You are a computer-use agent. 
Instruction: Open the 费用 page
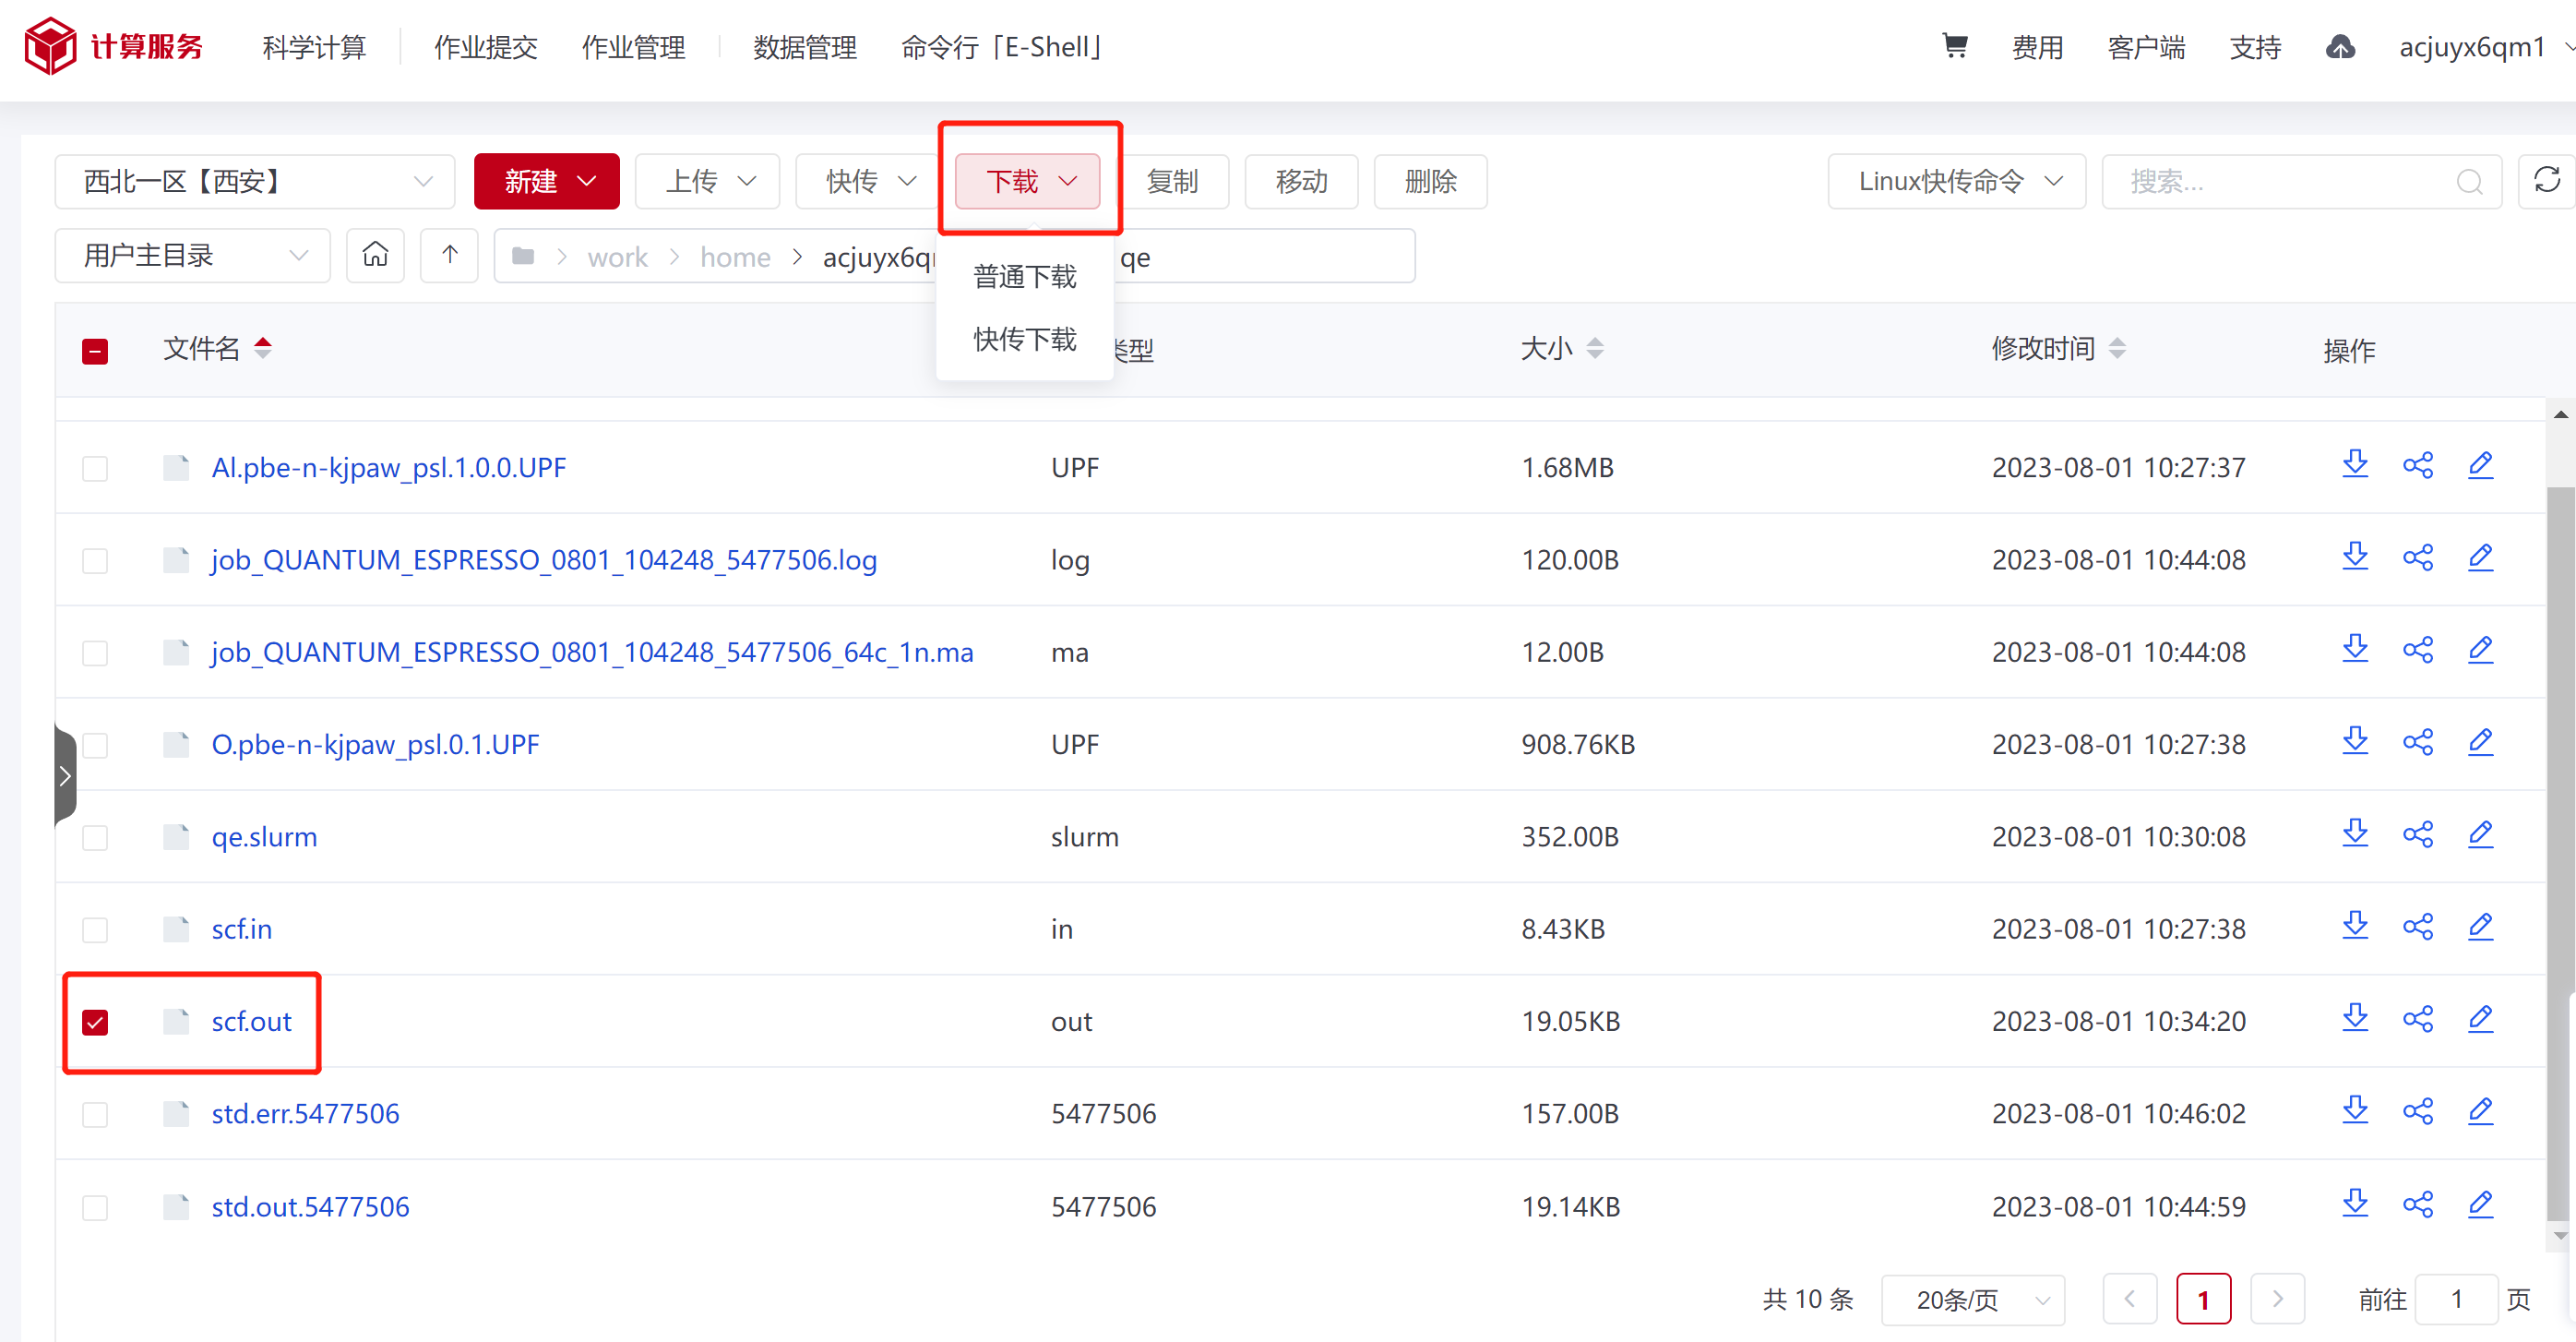pos(2037,47)
